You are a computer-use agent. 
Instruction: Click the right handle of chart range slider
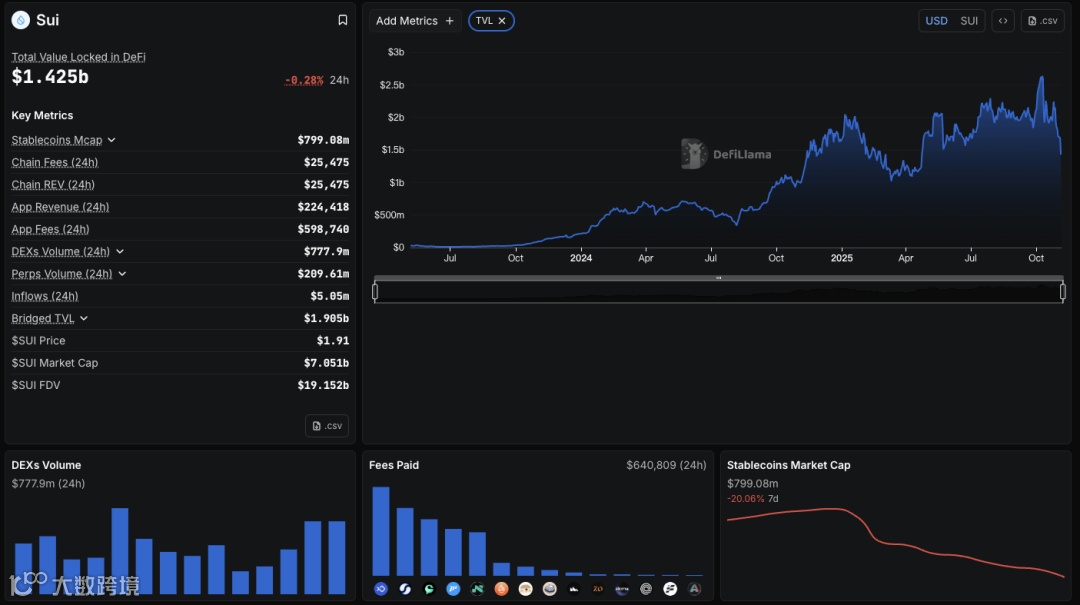tap(1063, 292)
